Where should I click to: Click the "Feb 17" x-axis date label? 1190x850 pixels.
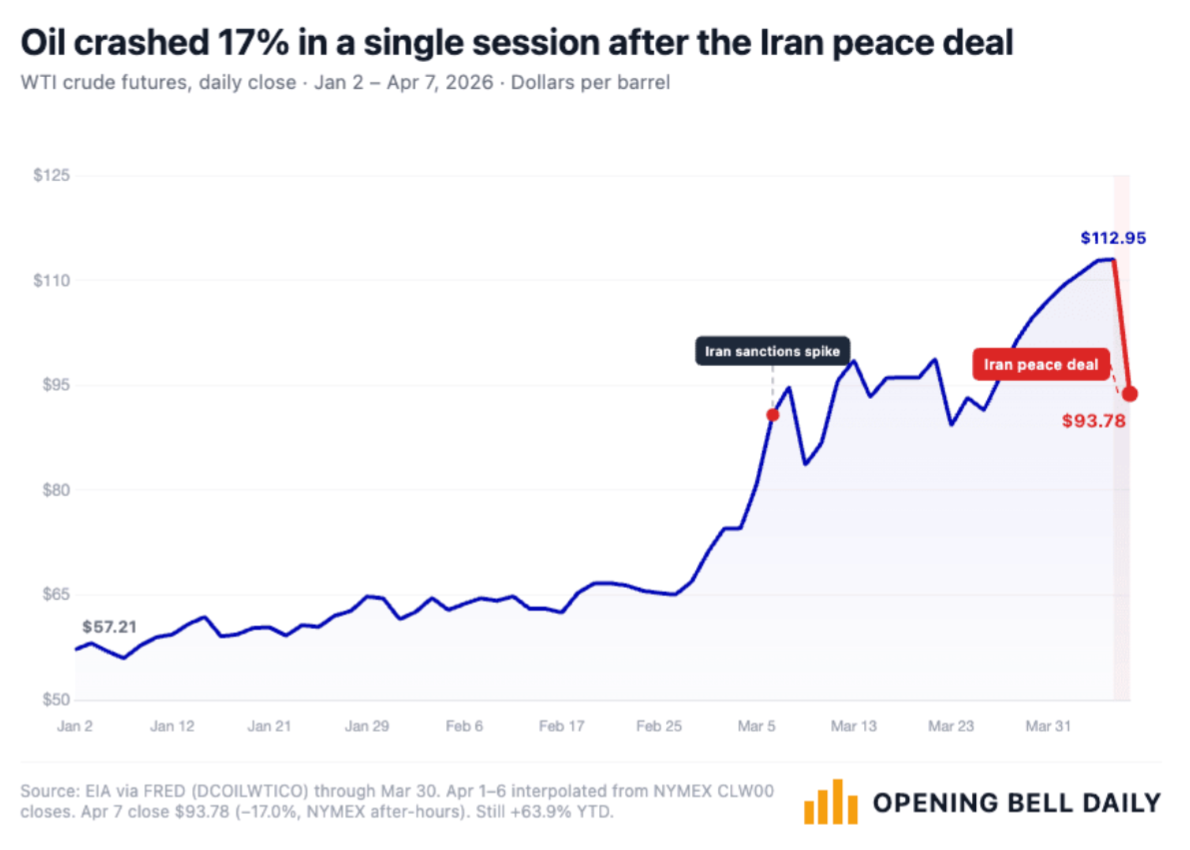562,727
